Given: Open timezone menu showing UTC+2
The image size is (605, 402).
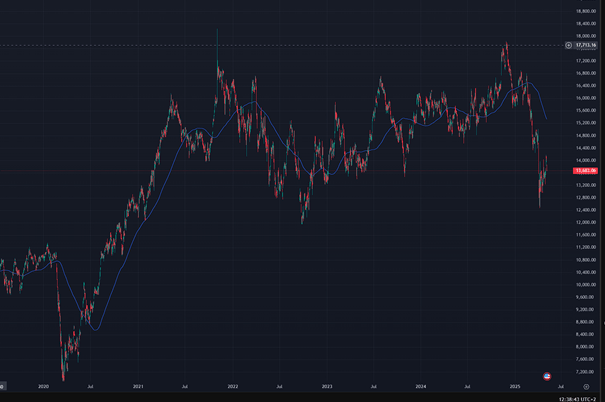Looking at the screenshot, I should click(x=578, y=399).
